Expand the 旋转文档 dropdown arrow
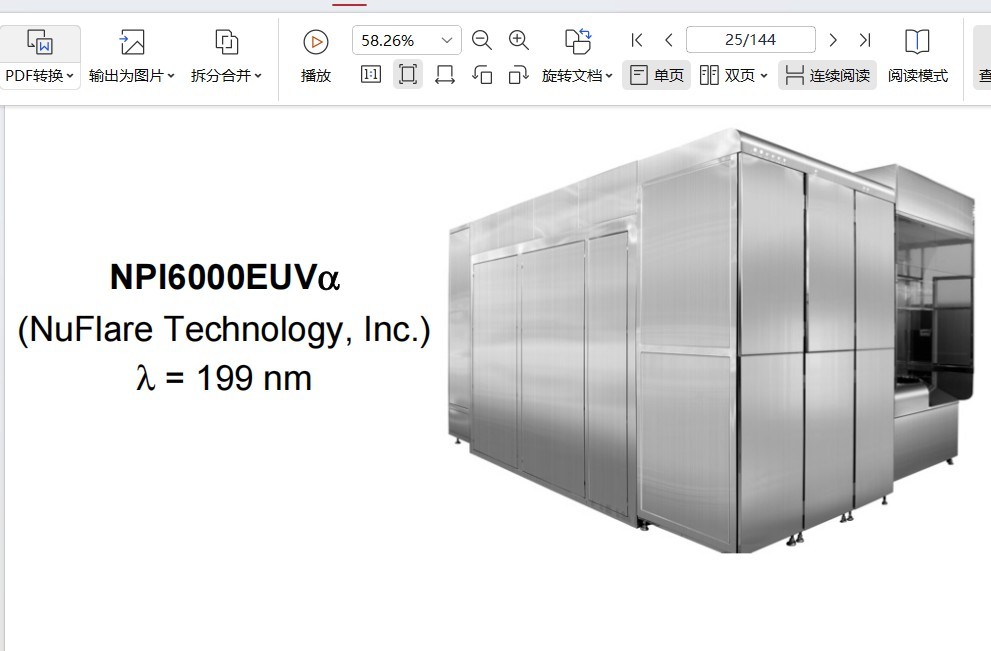The image size is (991, 651). point(609,76)
